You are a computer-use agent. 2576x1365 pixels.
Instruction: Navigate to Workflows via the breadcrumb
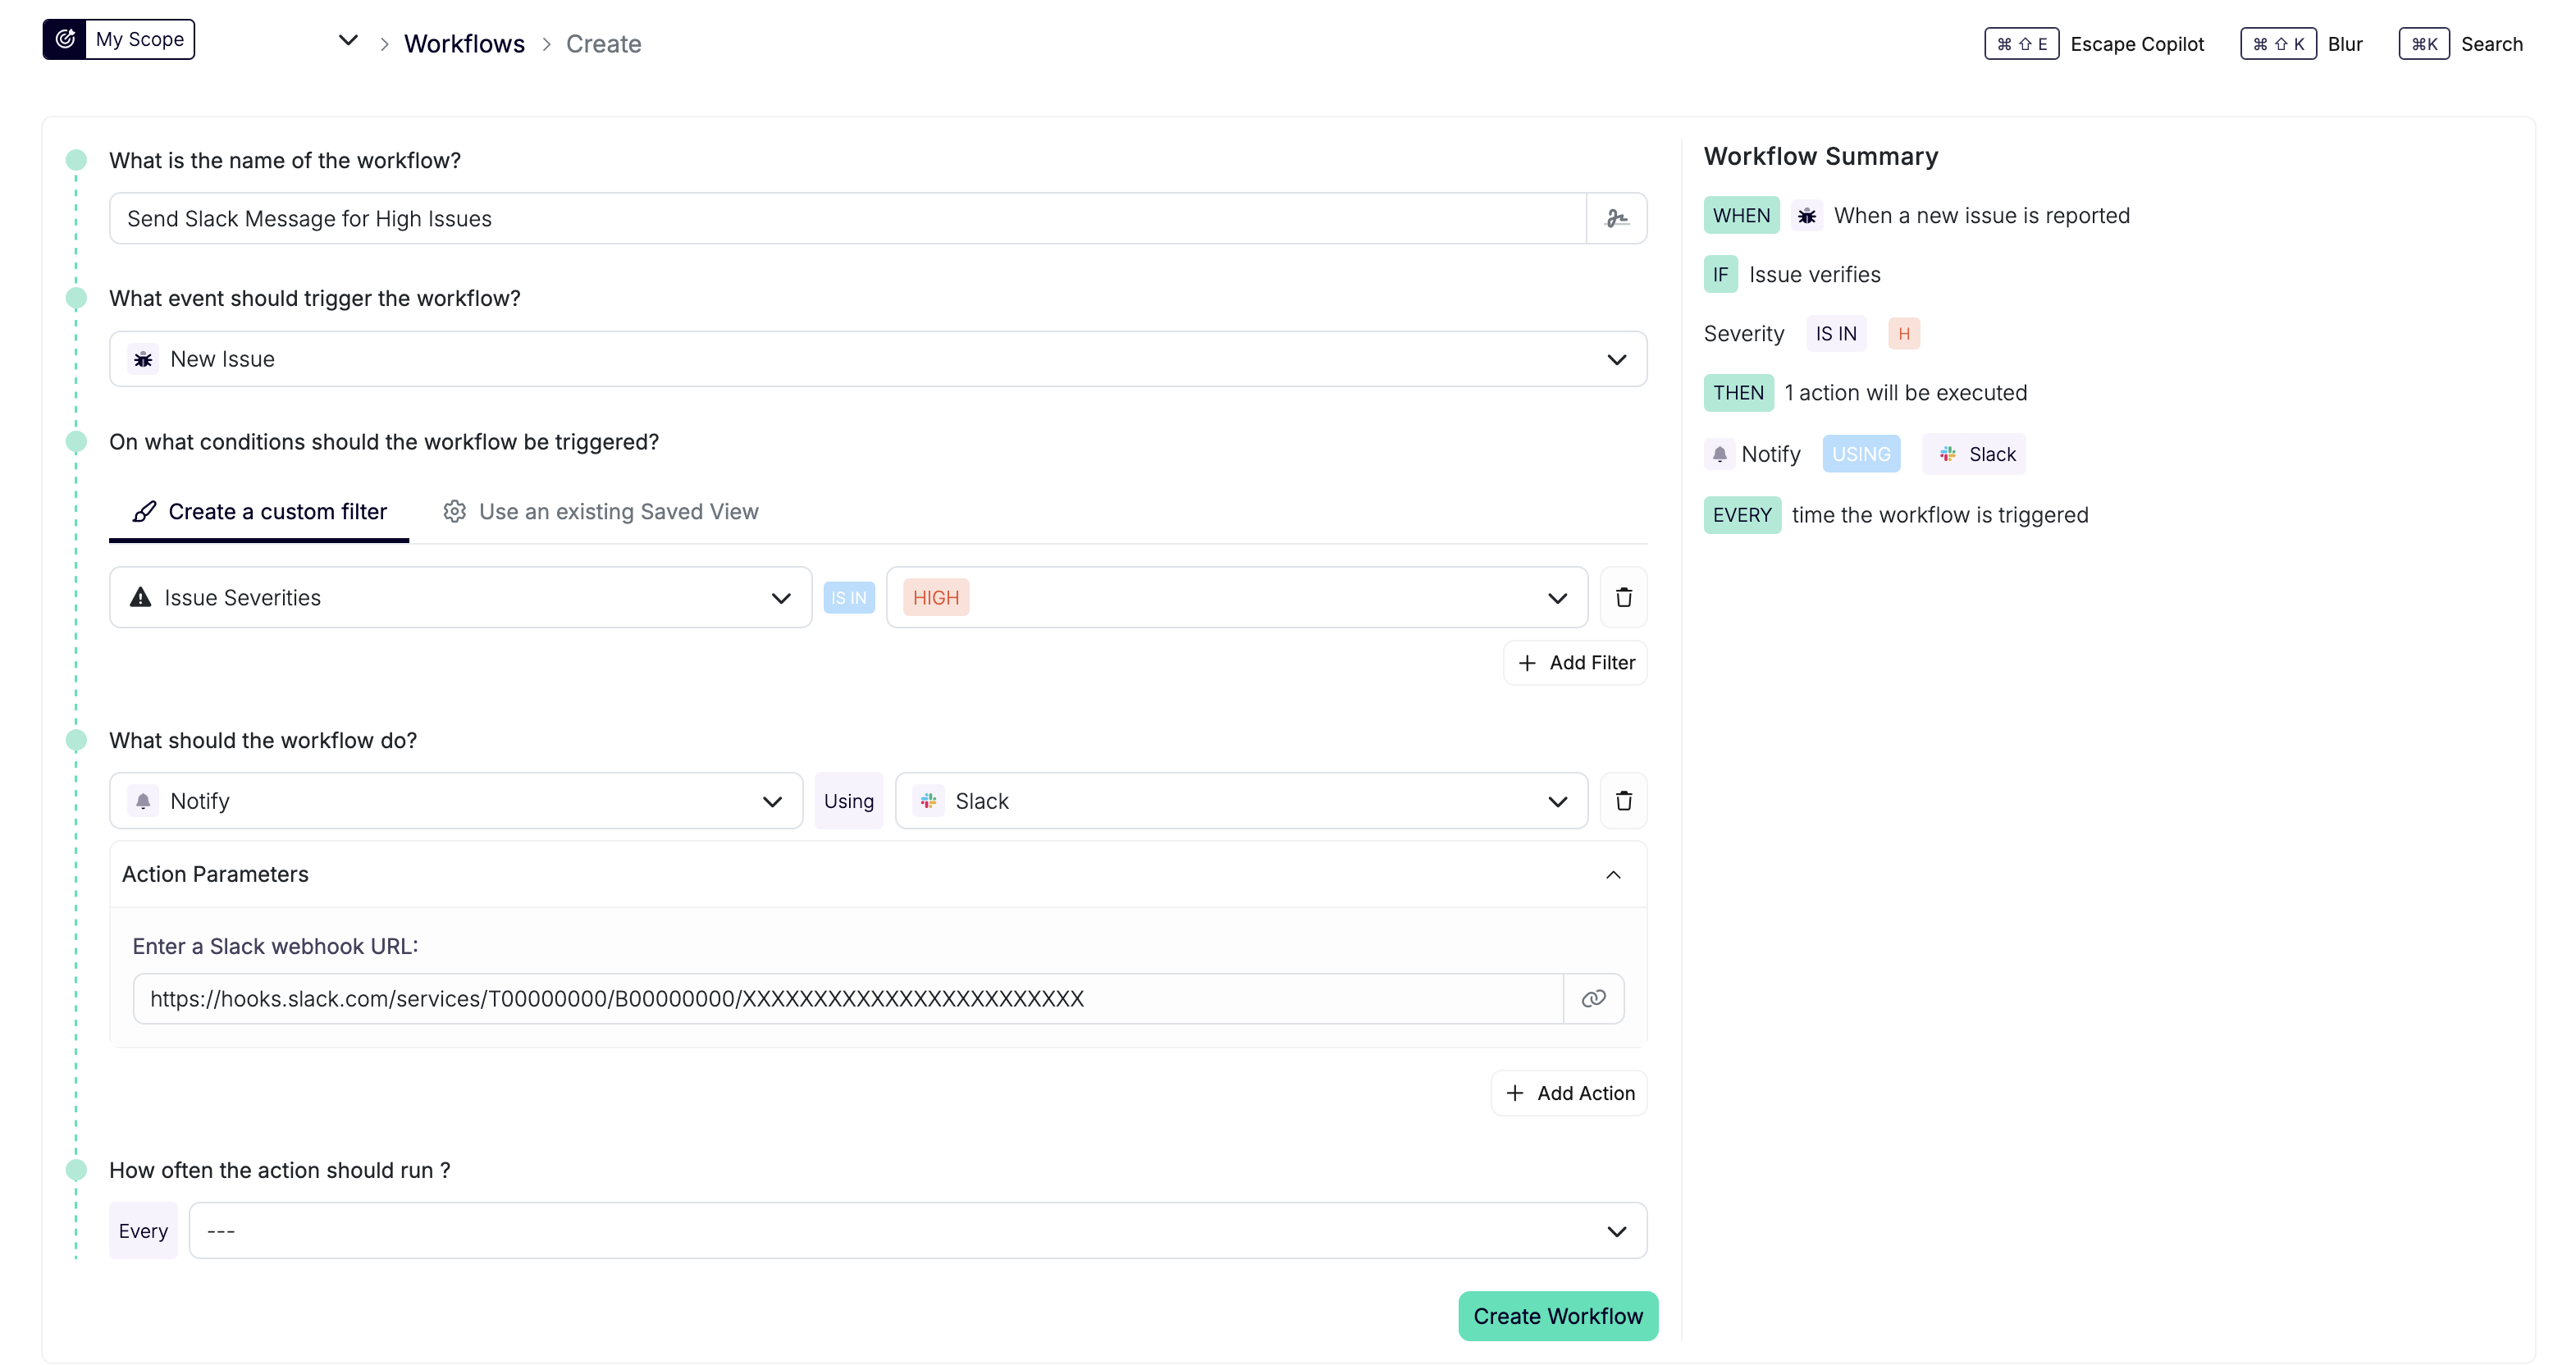tap(464, 43)
